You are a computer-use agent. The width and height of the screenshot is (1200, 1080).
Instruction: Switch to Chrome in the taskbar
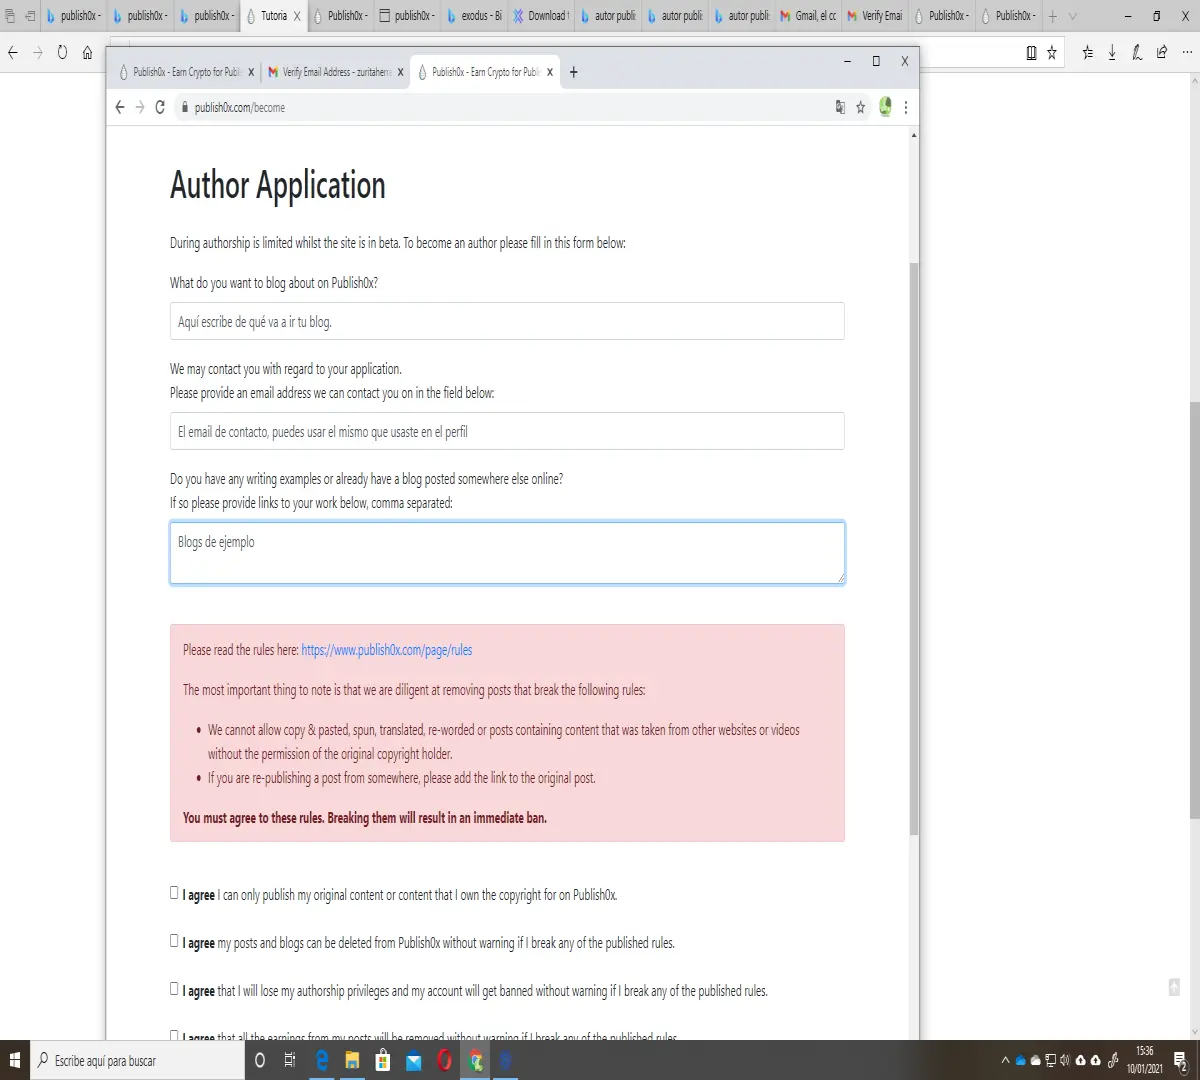coord(476,1060)
